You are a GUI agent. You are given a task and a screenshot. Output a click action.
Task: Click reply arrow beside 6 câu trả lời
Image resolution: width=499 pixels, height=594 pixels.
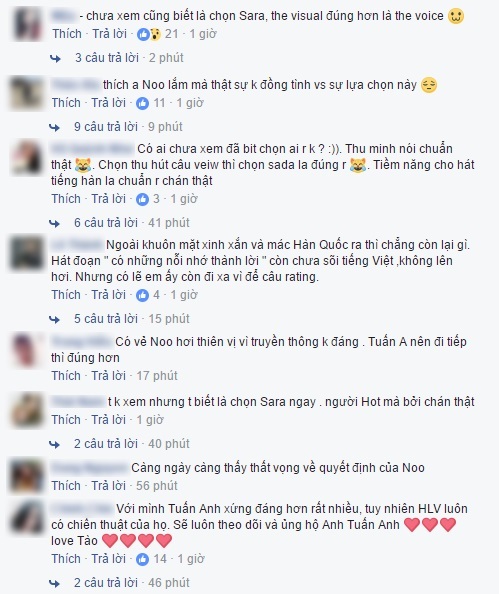pyautogui.click(x=55, y=223)
